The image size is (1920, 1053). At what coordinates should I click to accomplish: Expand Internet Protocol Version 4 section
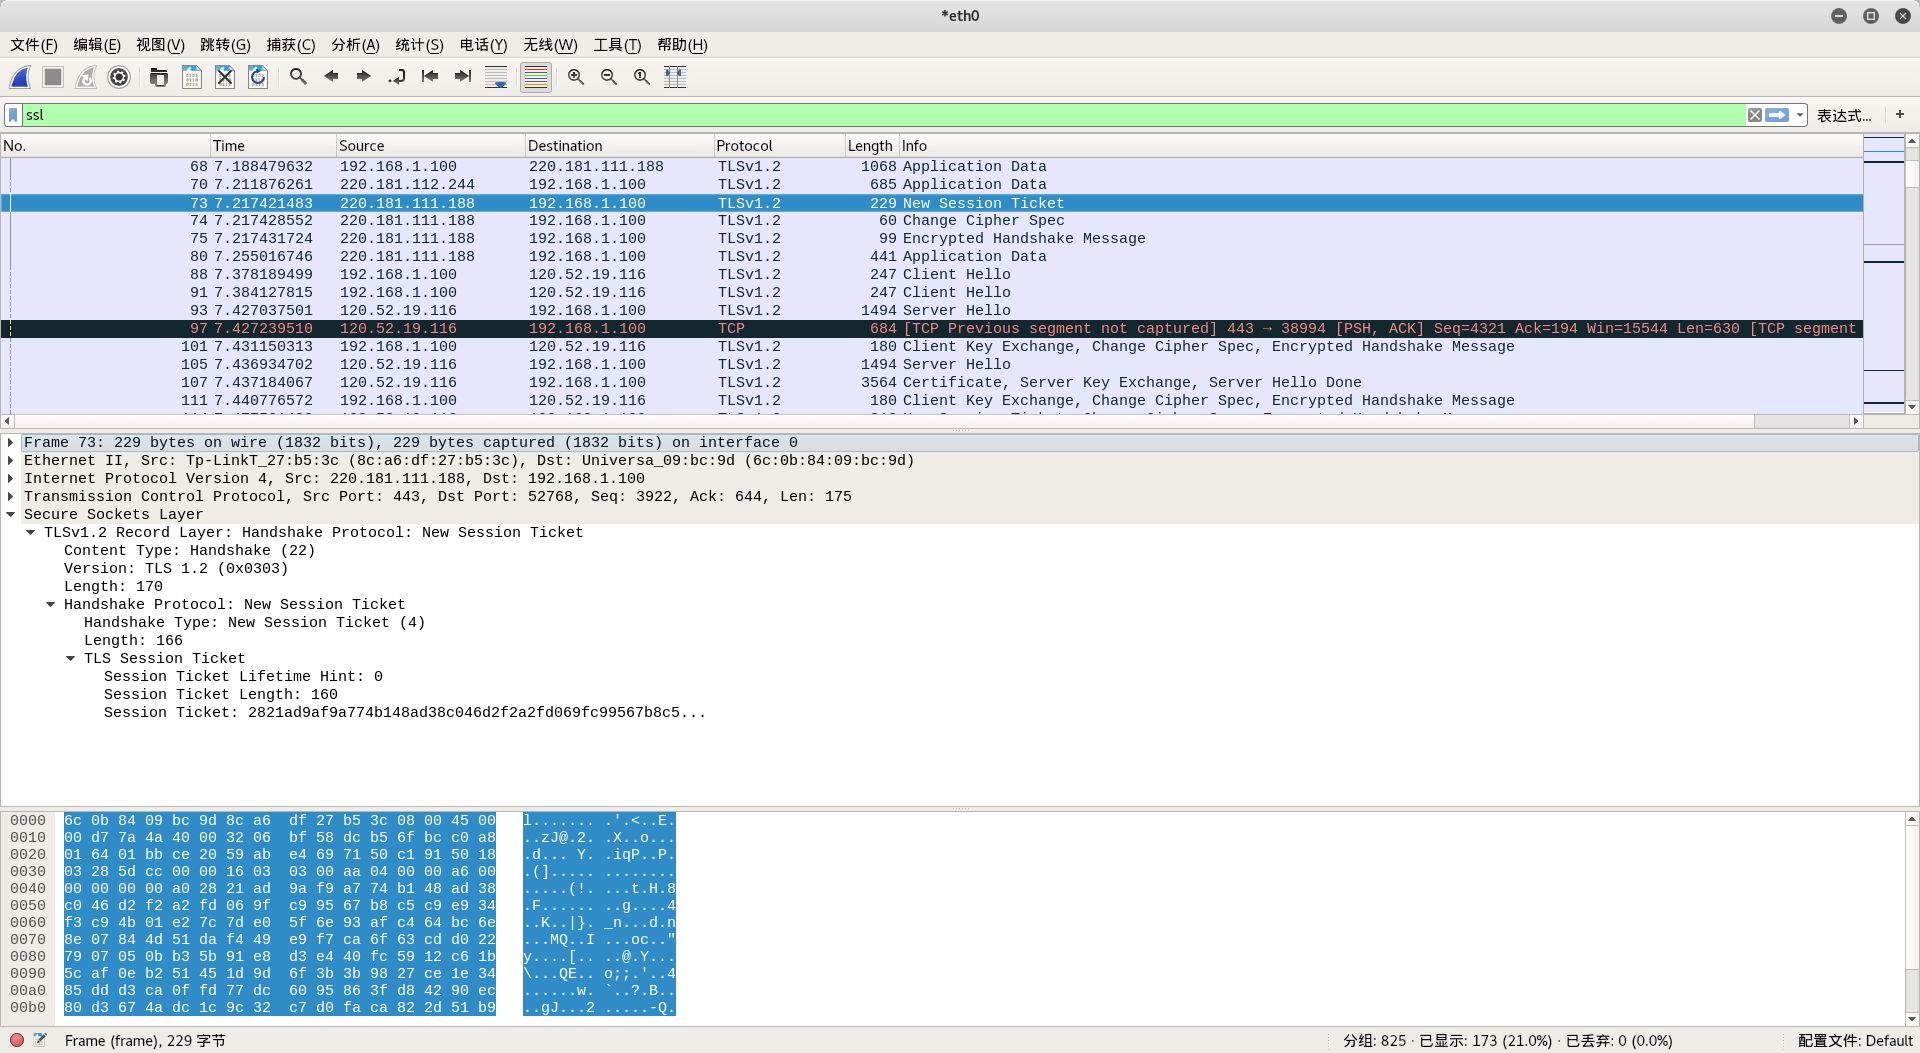tap(10, 479)
